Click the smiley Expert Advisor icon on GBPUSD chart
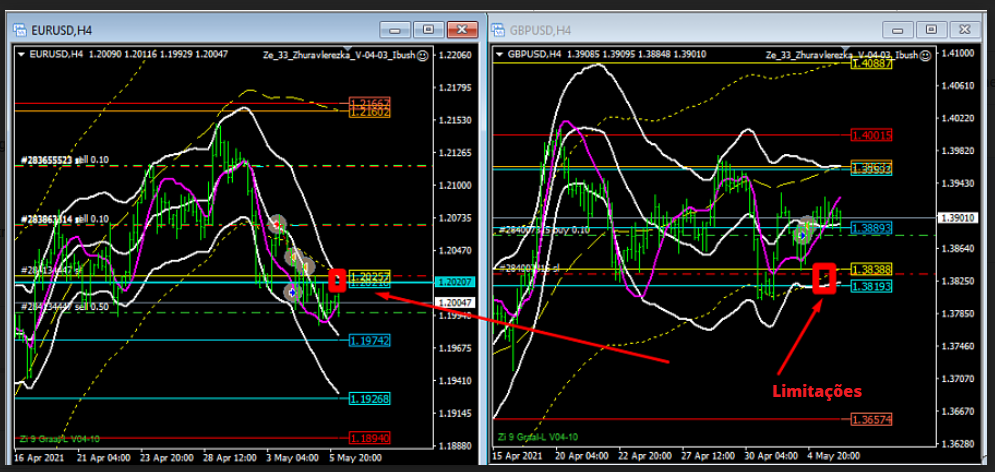Screen dimensions: 995x472 click(926, 55)
